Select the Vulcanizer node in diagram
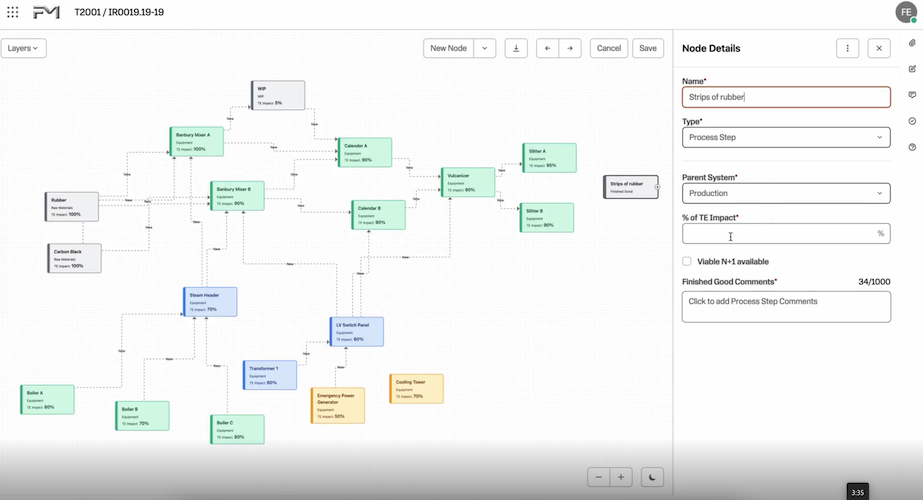Screen dimensions: 923x500 click(x=468, y=182)
